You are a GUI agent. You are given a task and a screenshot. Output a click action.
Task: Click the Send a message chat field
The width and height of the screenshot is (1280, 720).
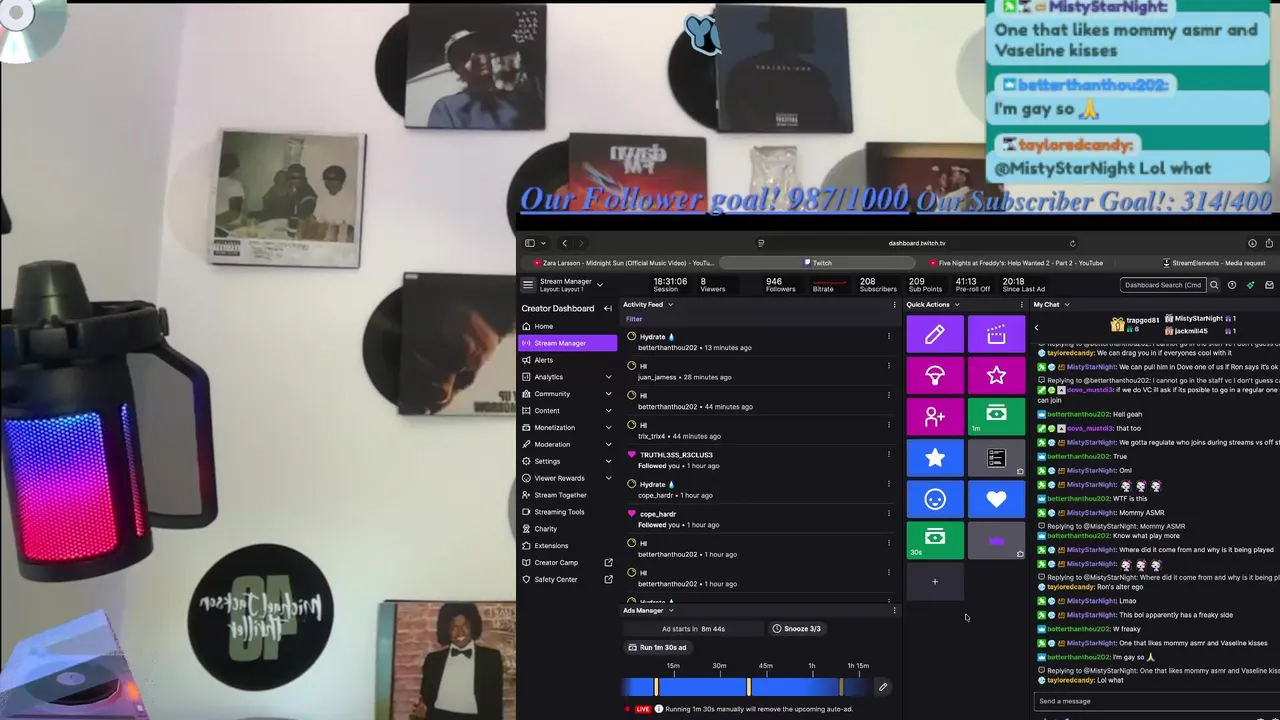coord(1158,701)
